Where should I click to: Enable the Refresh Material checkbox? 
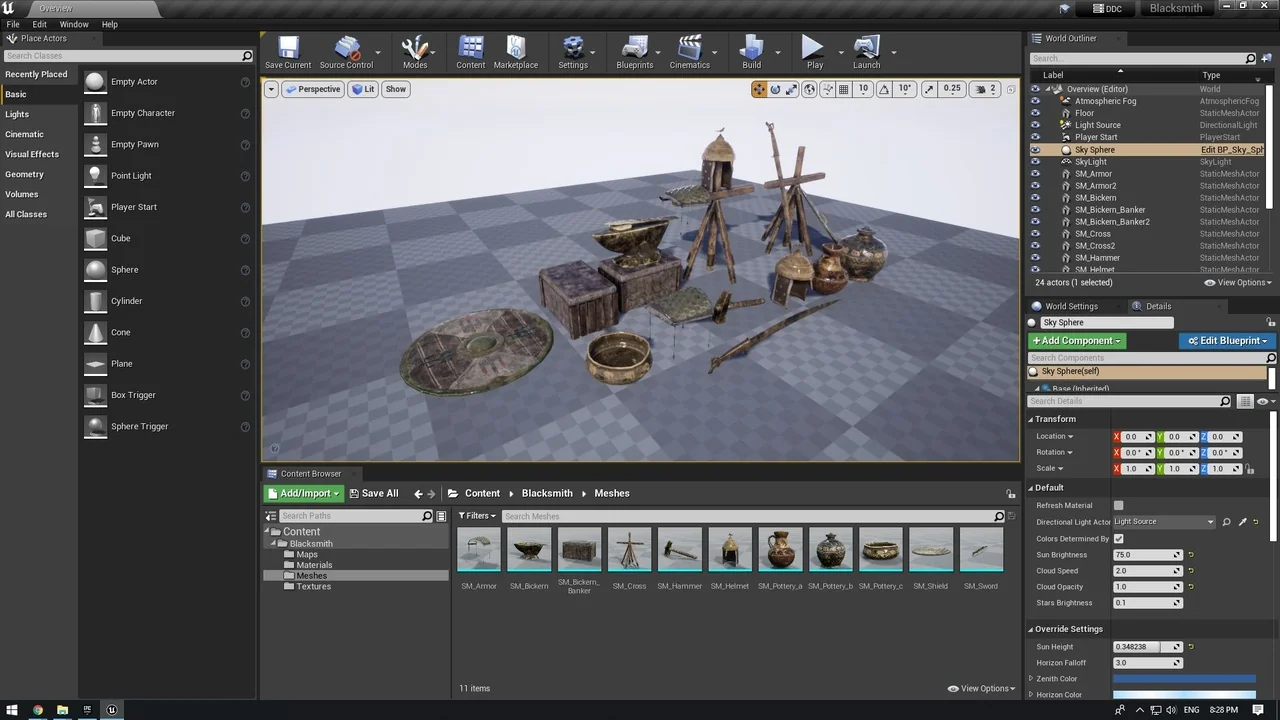click(x=1118, y=506)
